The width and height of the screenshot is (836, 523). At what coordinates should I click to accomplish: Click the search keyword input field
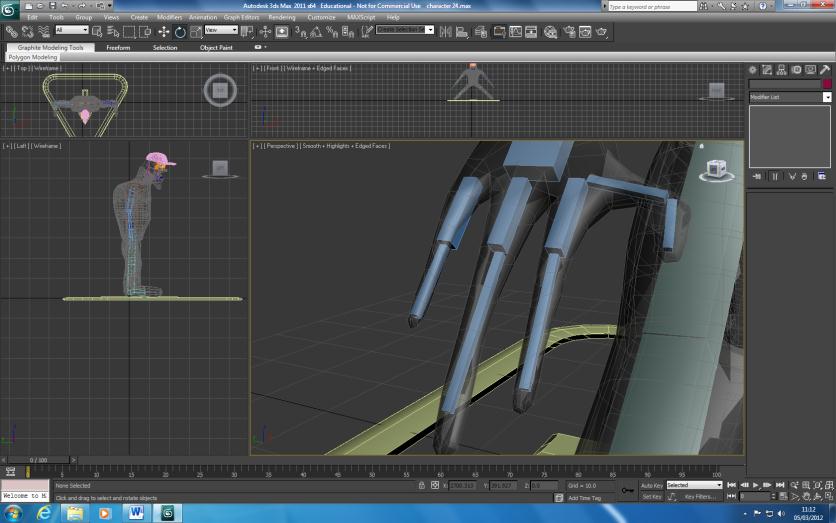pos(652,6)
